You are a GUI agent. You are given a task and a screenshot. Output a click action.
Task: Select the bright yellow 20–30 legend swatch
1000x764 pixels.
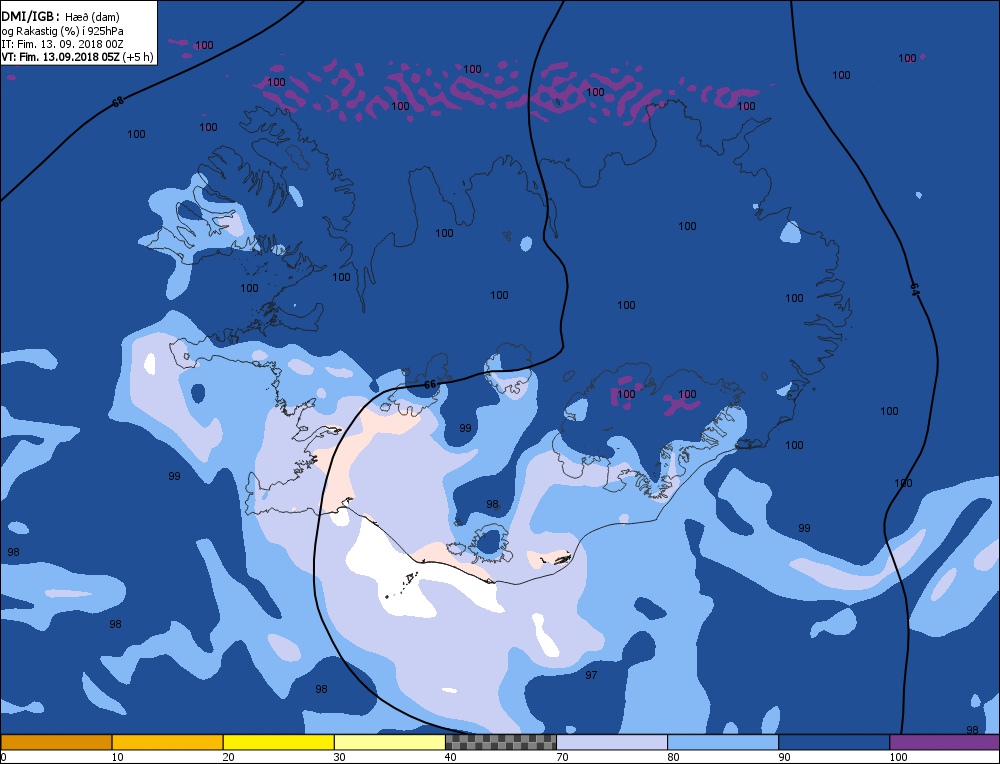tap(278, 742)
